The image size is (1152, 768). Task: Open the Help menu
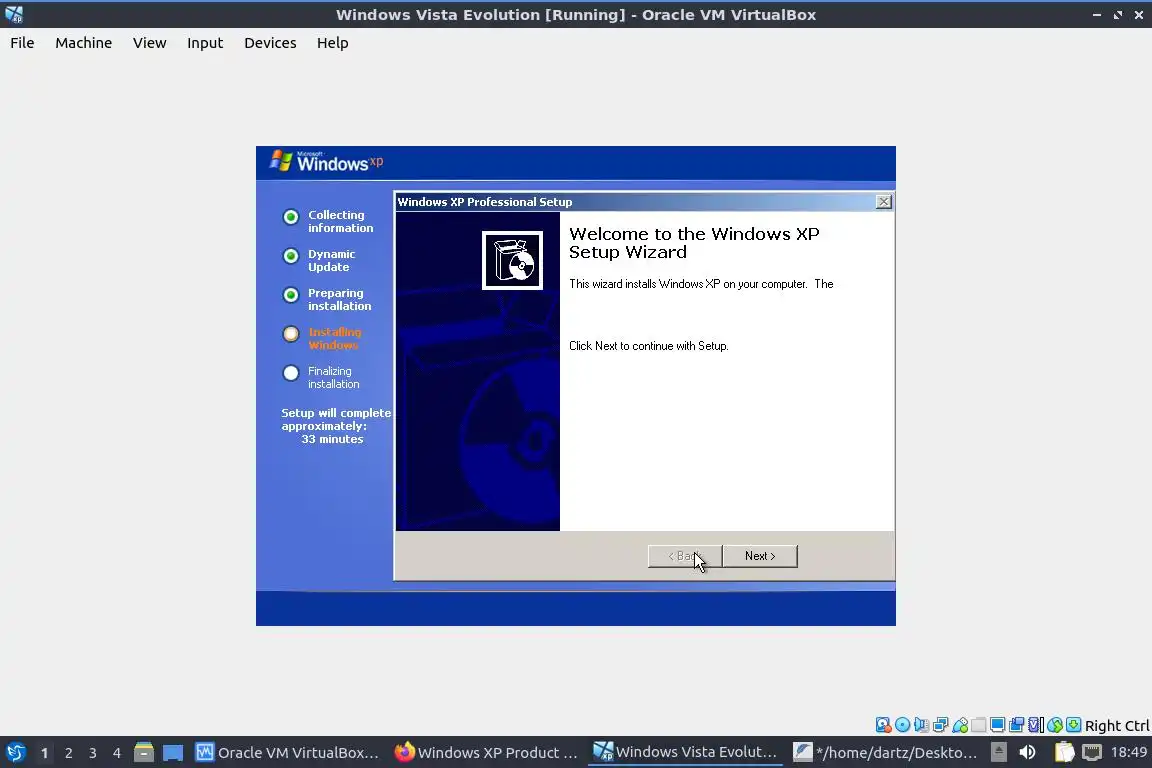click(x=333, y=43)
